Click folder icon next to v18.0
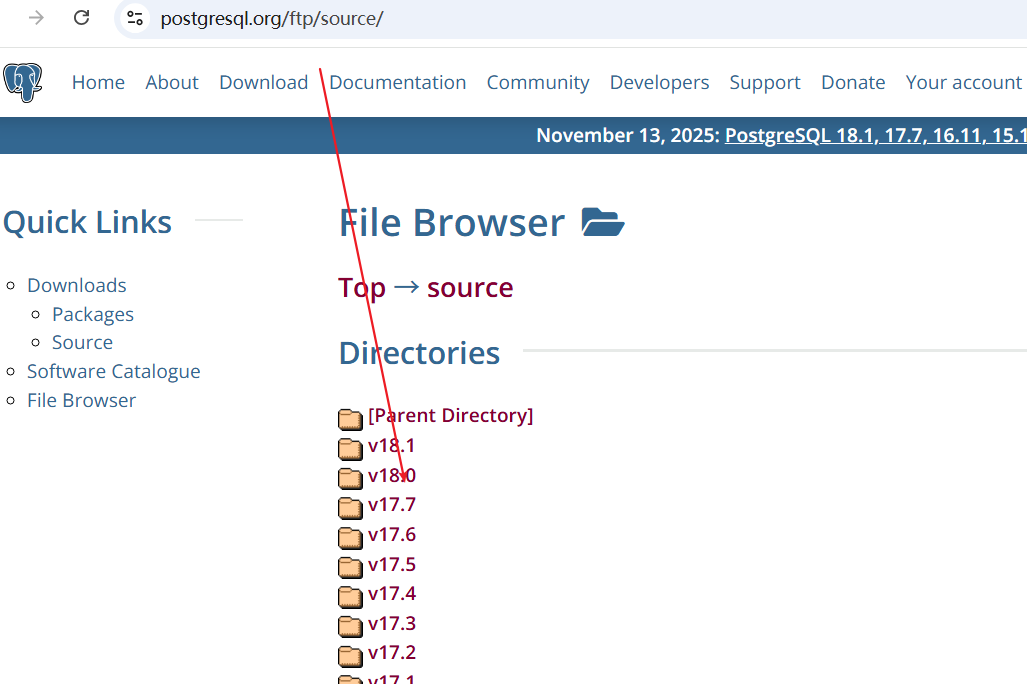Image resolution: width=1027 pixels, height=684 pixels. click(350, 478)
